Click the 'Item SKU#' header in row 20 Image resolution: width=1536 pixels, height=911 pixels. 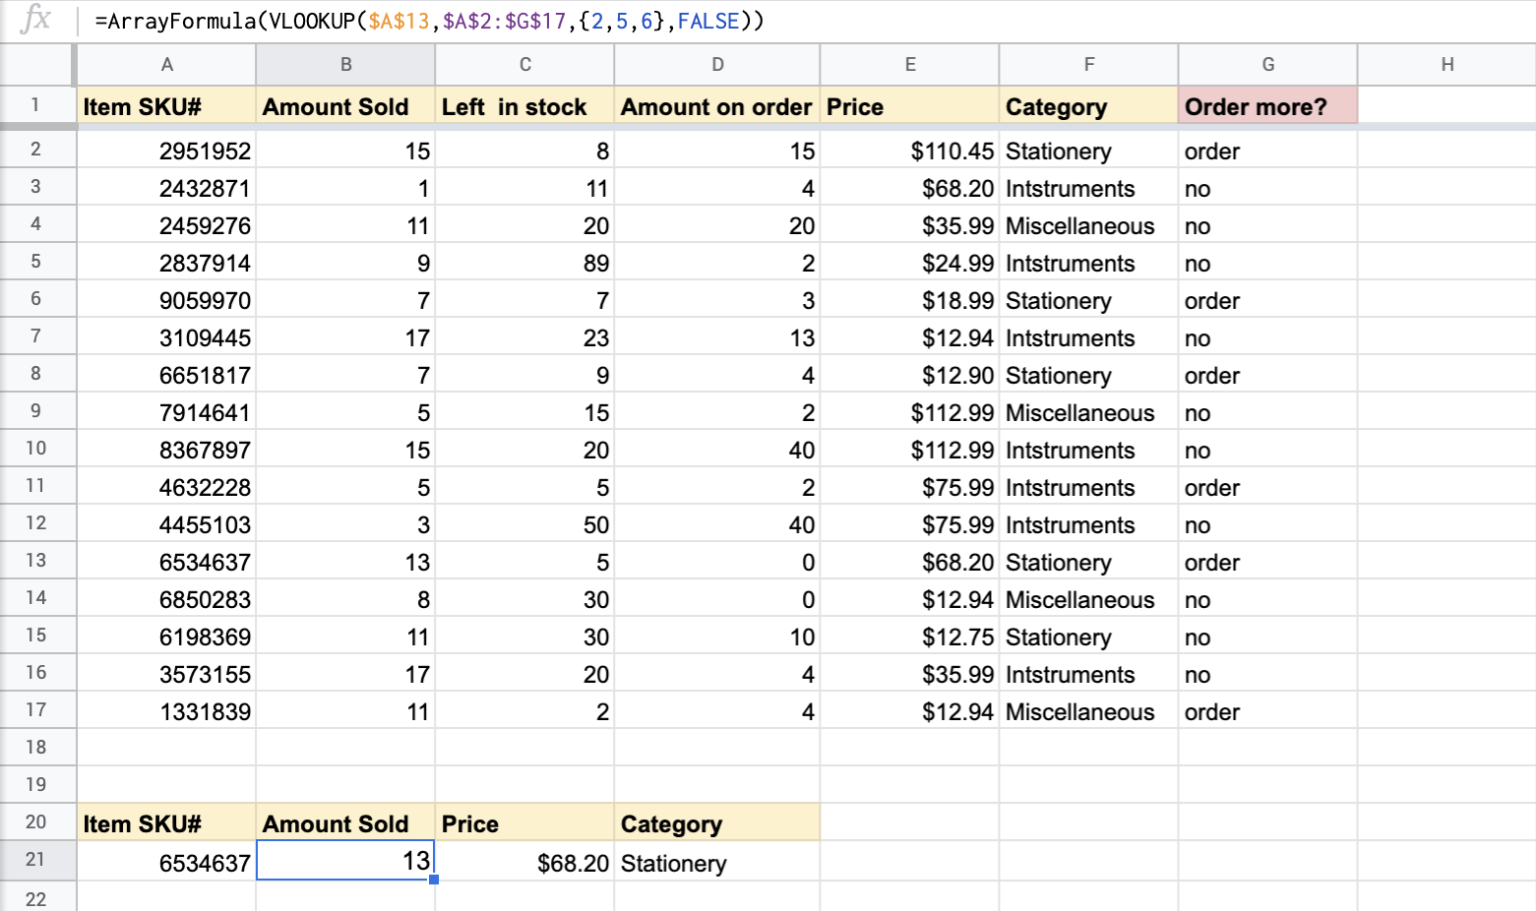[166, 823]
